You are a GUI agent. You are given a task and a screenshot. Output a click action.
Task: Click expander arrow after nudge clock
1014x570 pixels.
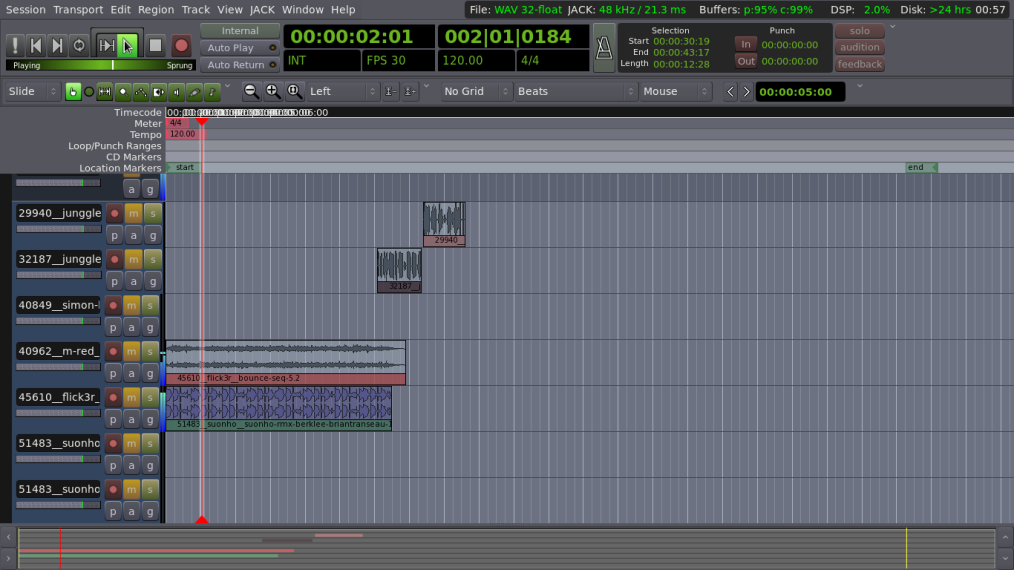tap(859, 86)
